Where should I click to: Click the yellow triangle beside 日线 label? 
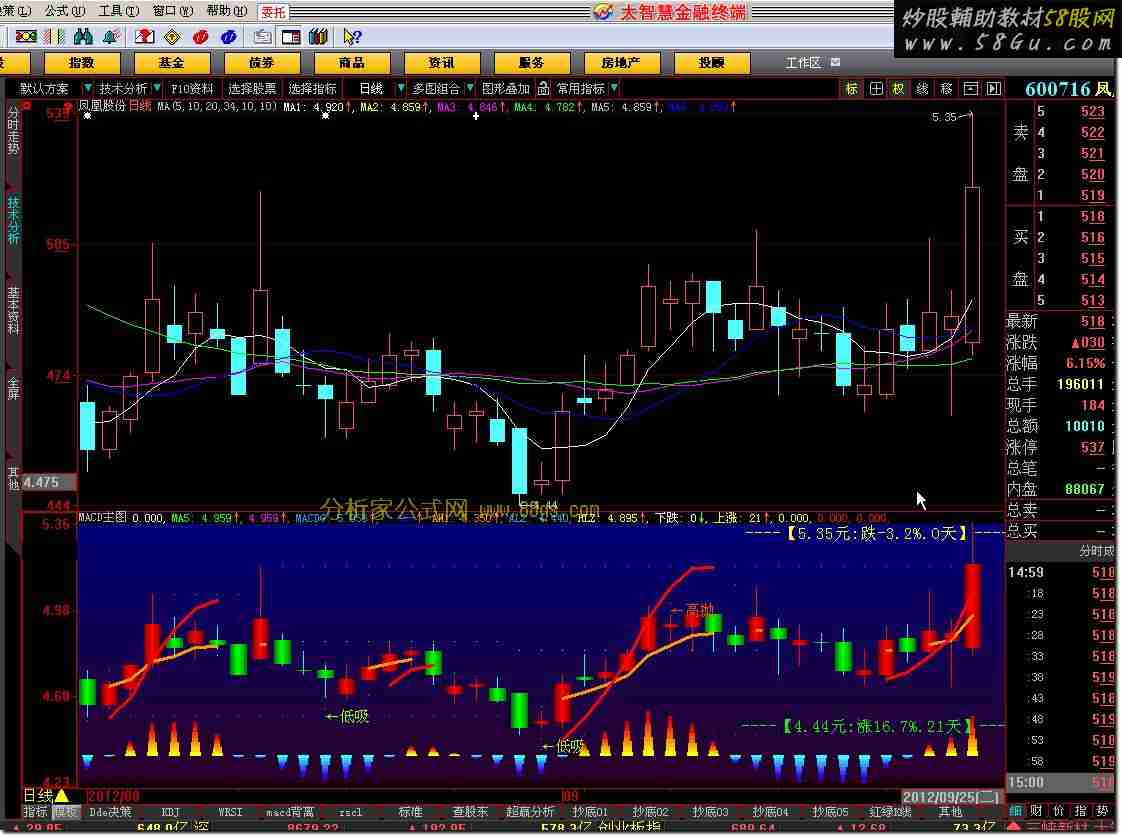click(x=62, y=795)
